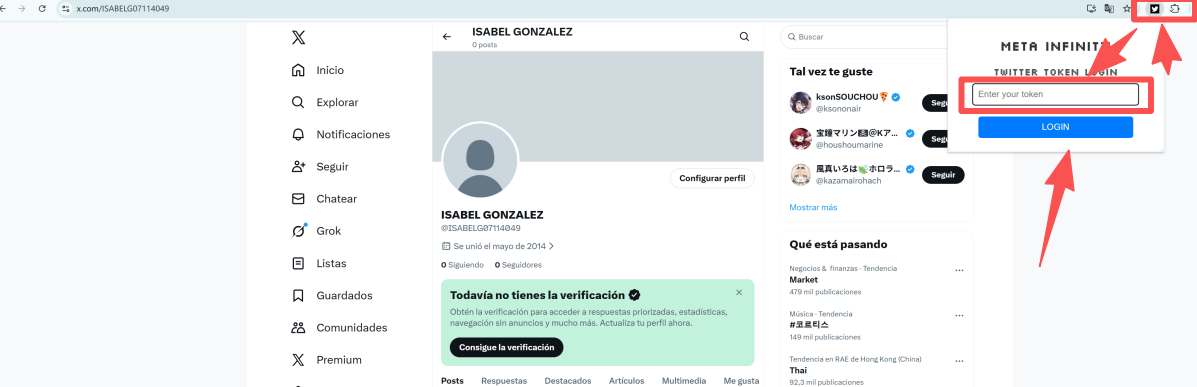Switch to the Artículos tab

pos(627,380)
